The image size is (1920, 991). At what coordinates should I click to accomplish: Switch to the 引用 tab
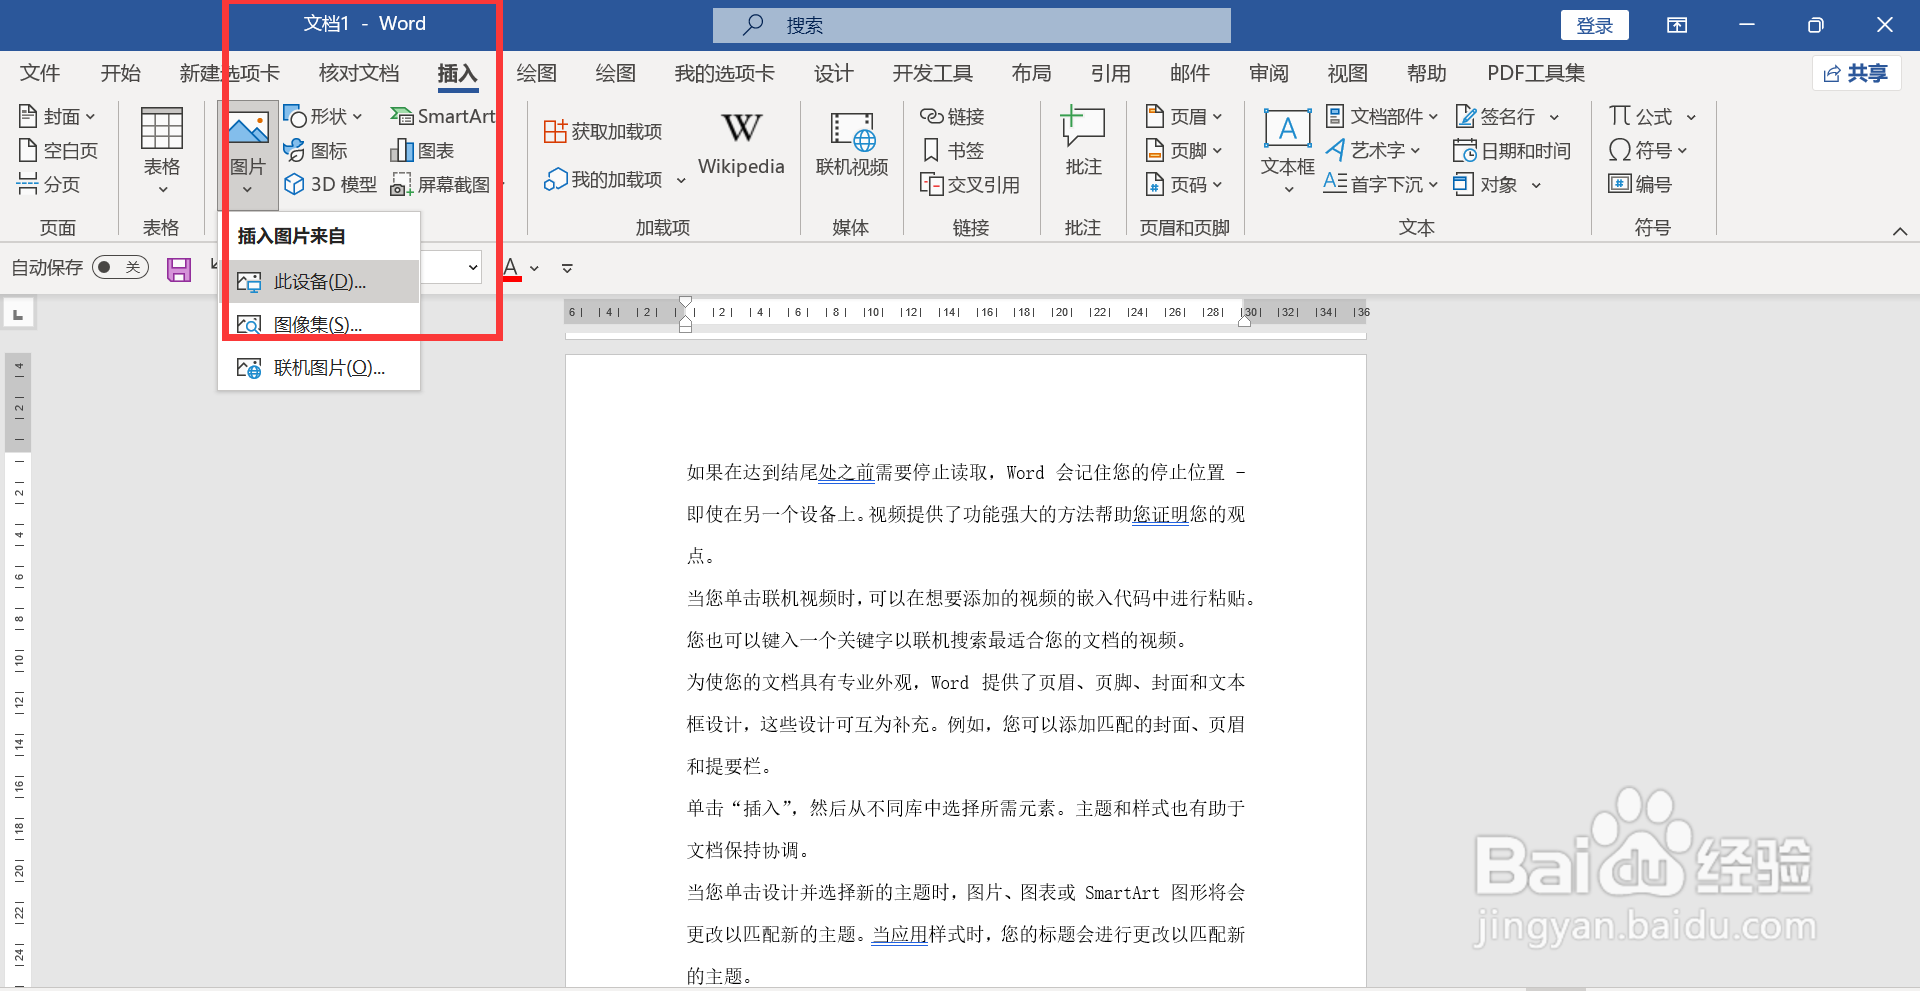(1111, 74)
